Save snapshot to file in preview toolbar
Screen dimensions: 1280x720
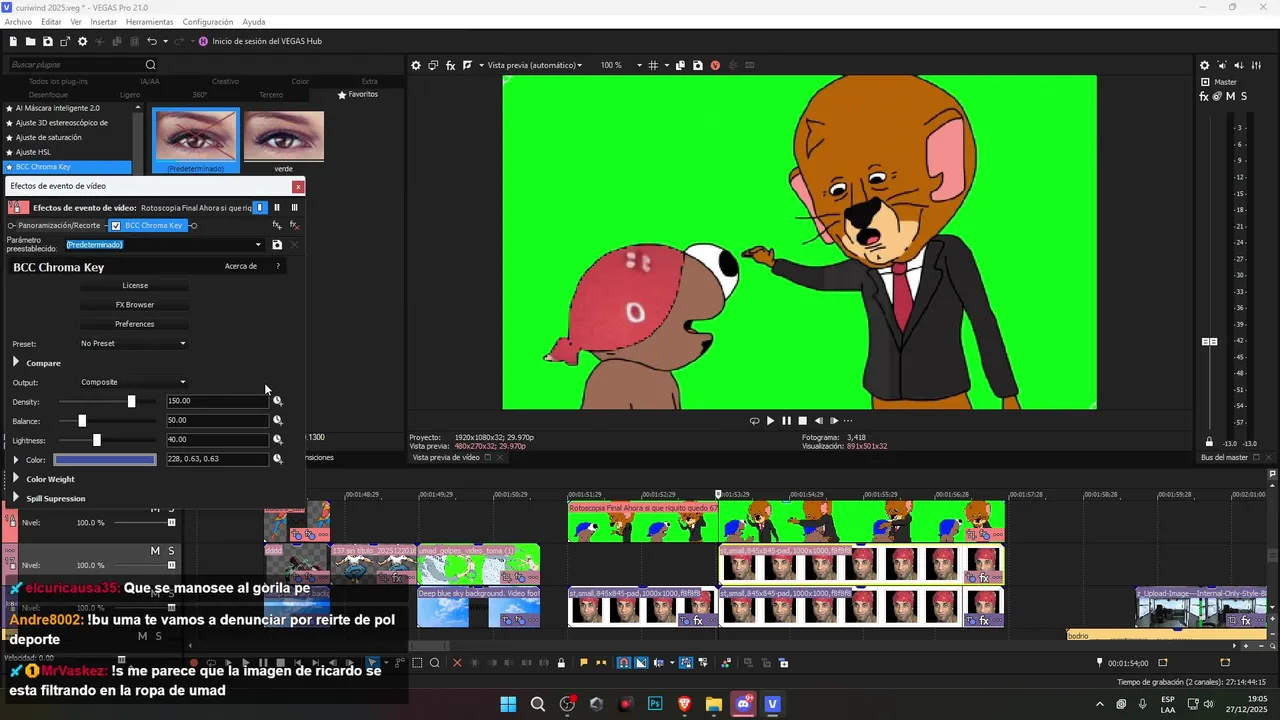(x=697, y=65)
